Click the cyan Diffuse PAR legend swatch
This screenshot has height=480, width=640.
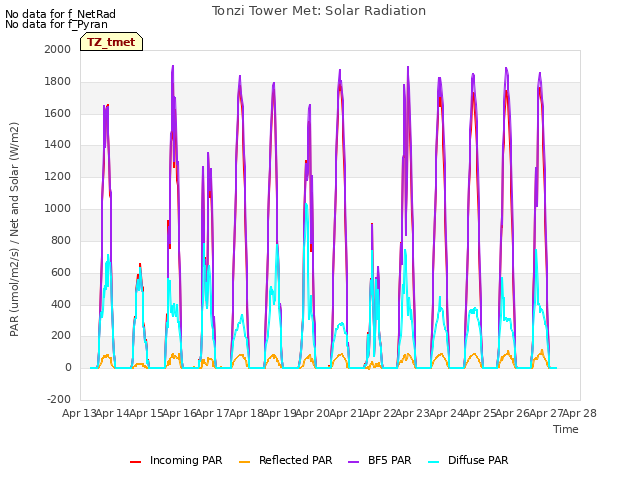pyautogui.click(x=434, y=462)
